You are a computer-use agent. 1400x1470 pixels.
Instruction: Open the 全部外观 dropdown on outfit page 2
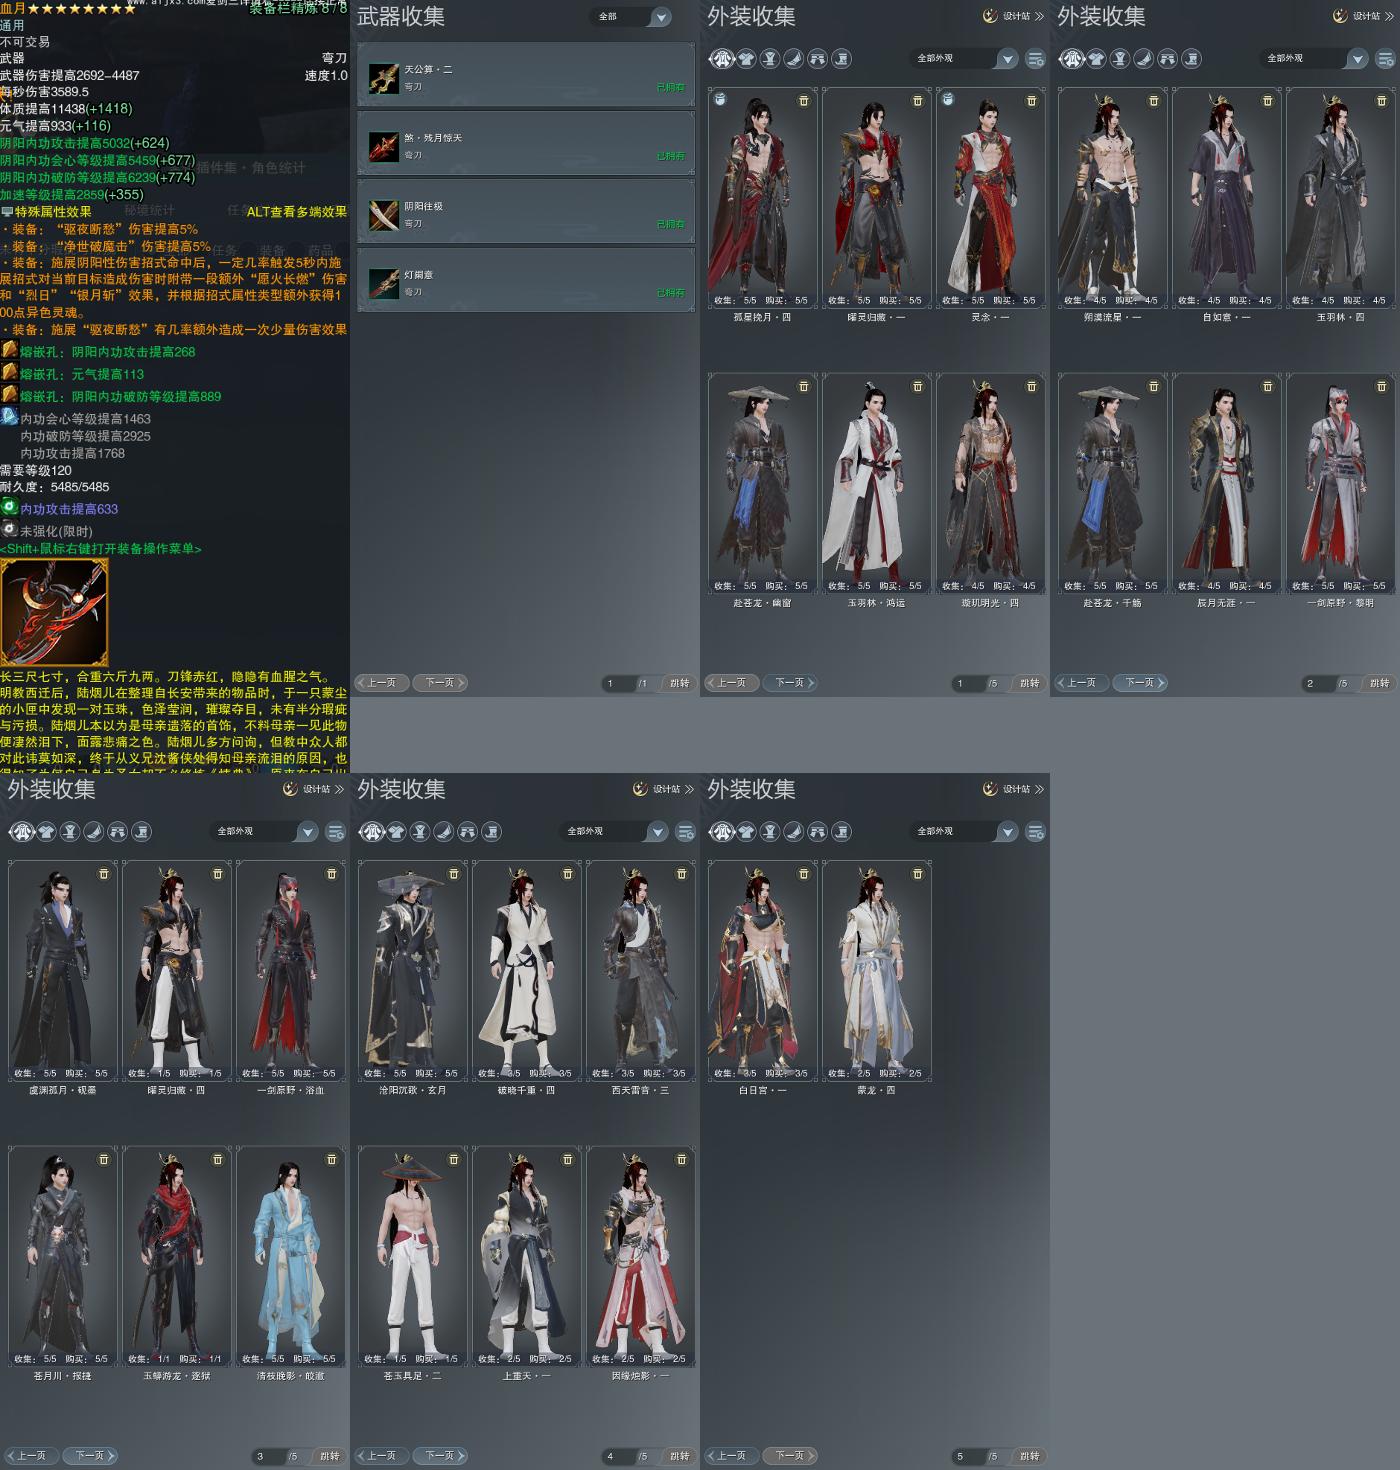click(x=1315, y=59)
